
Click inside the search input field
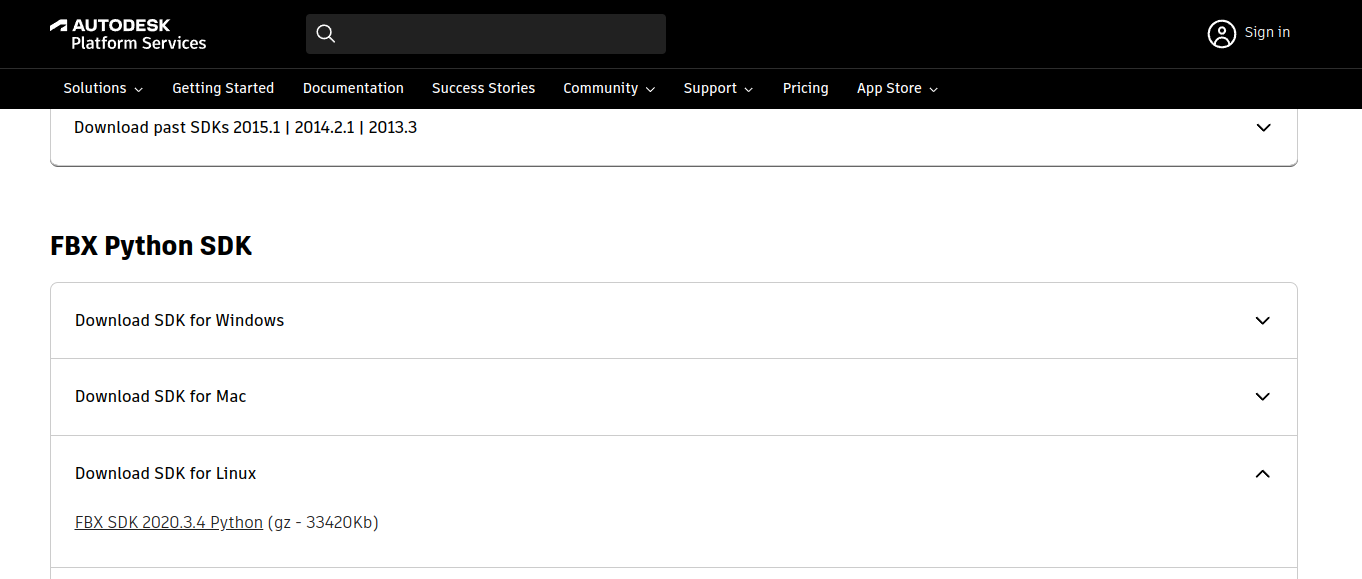(x=500, y=34)
